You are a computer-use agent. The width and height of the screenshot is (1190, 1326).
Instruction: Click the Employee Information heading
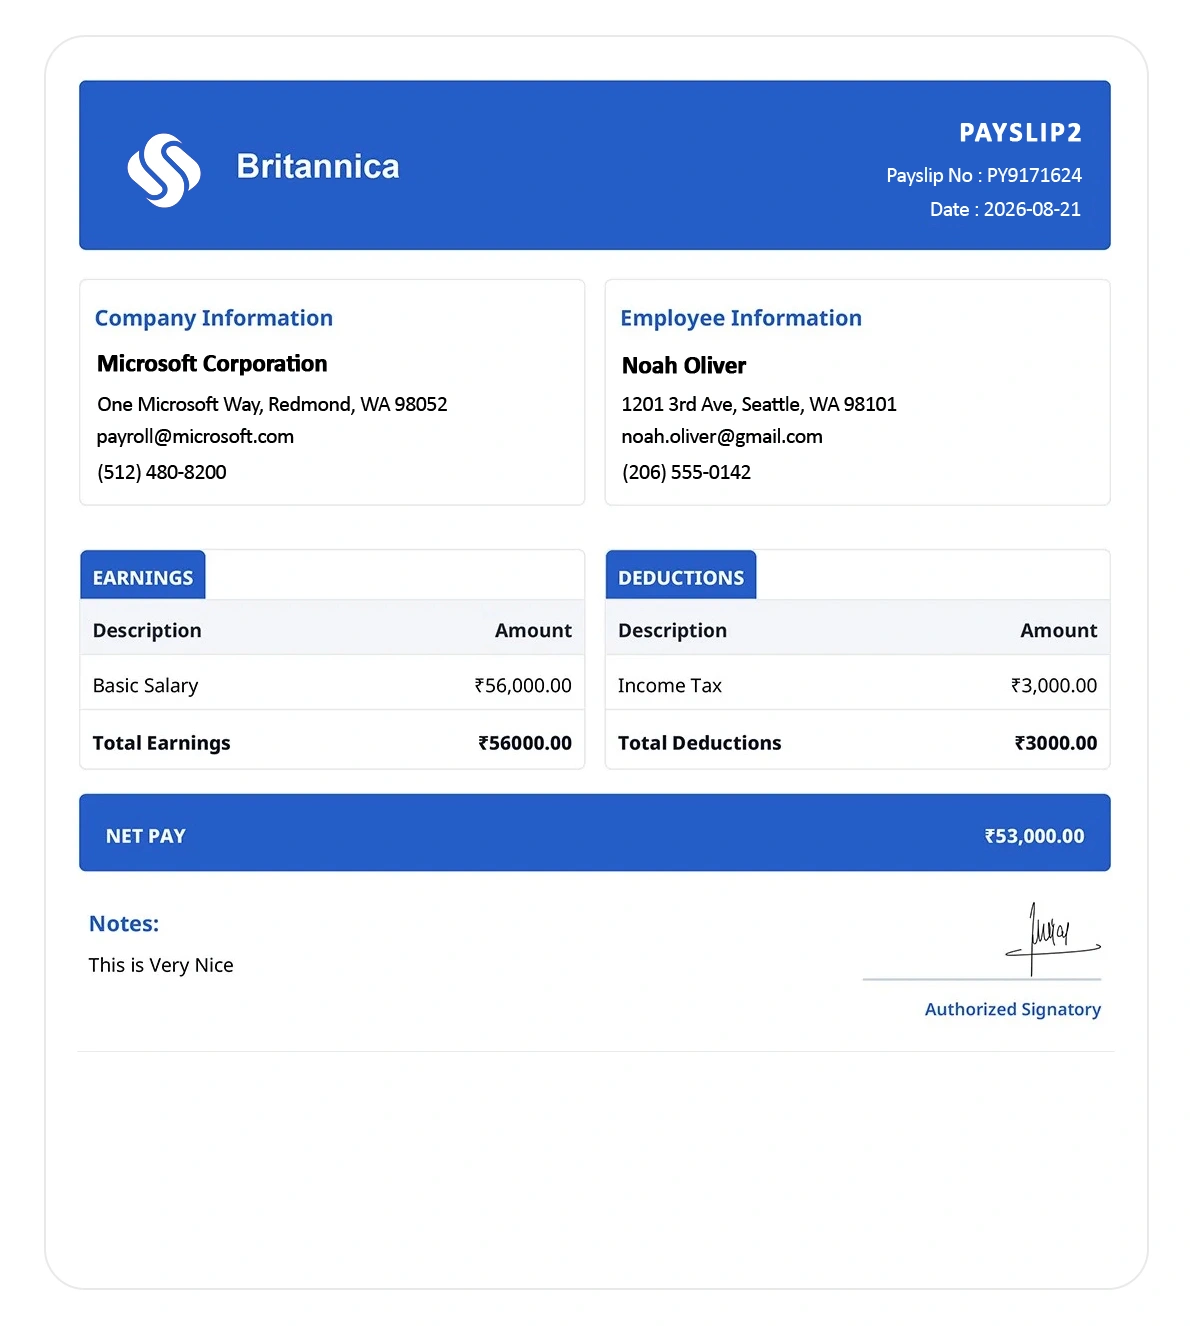pos(741,318)
